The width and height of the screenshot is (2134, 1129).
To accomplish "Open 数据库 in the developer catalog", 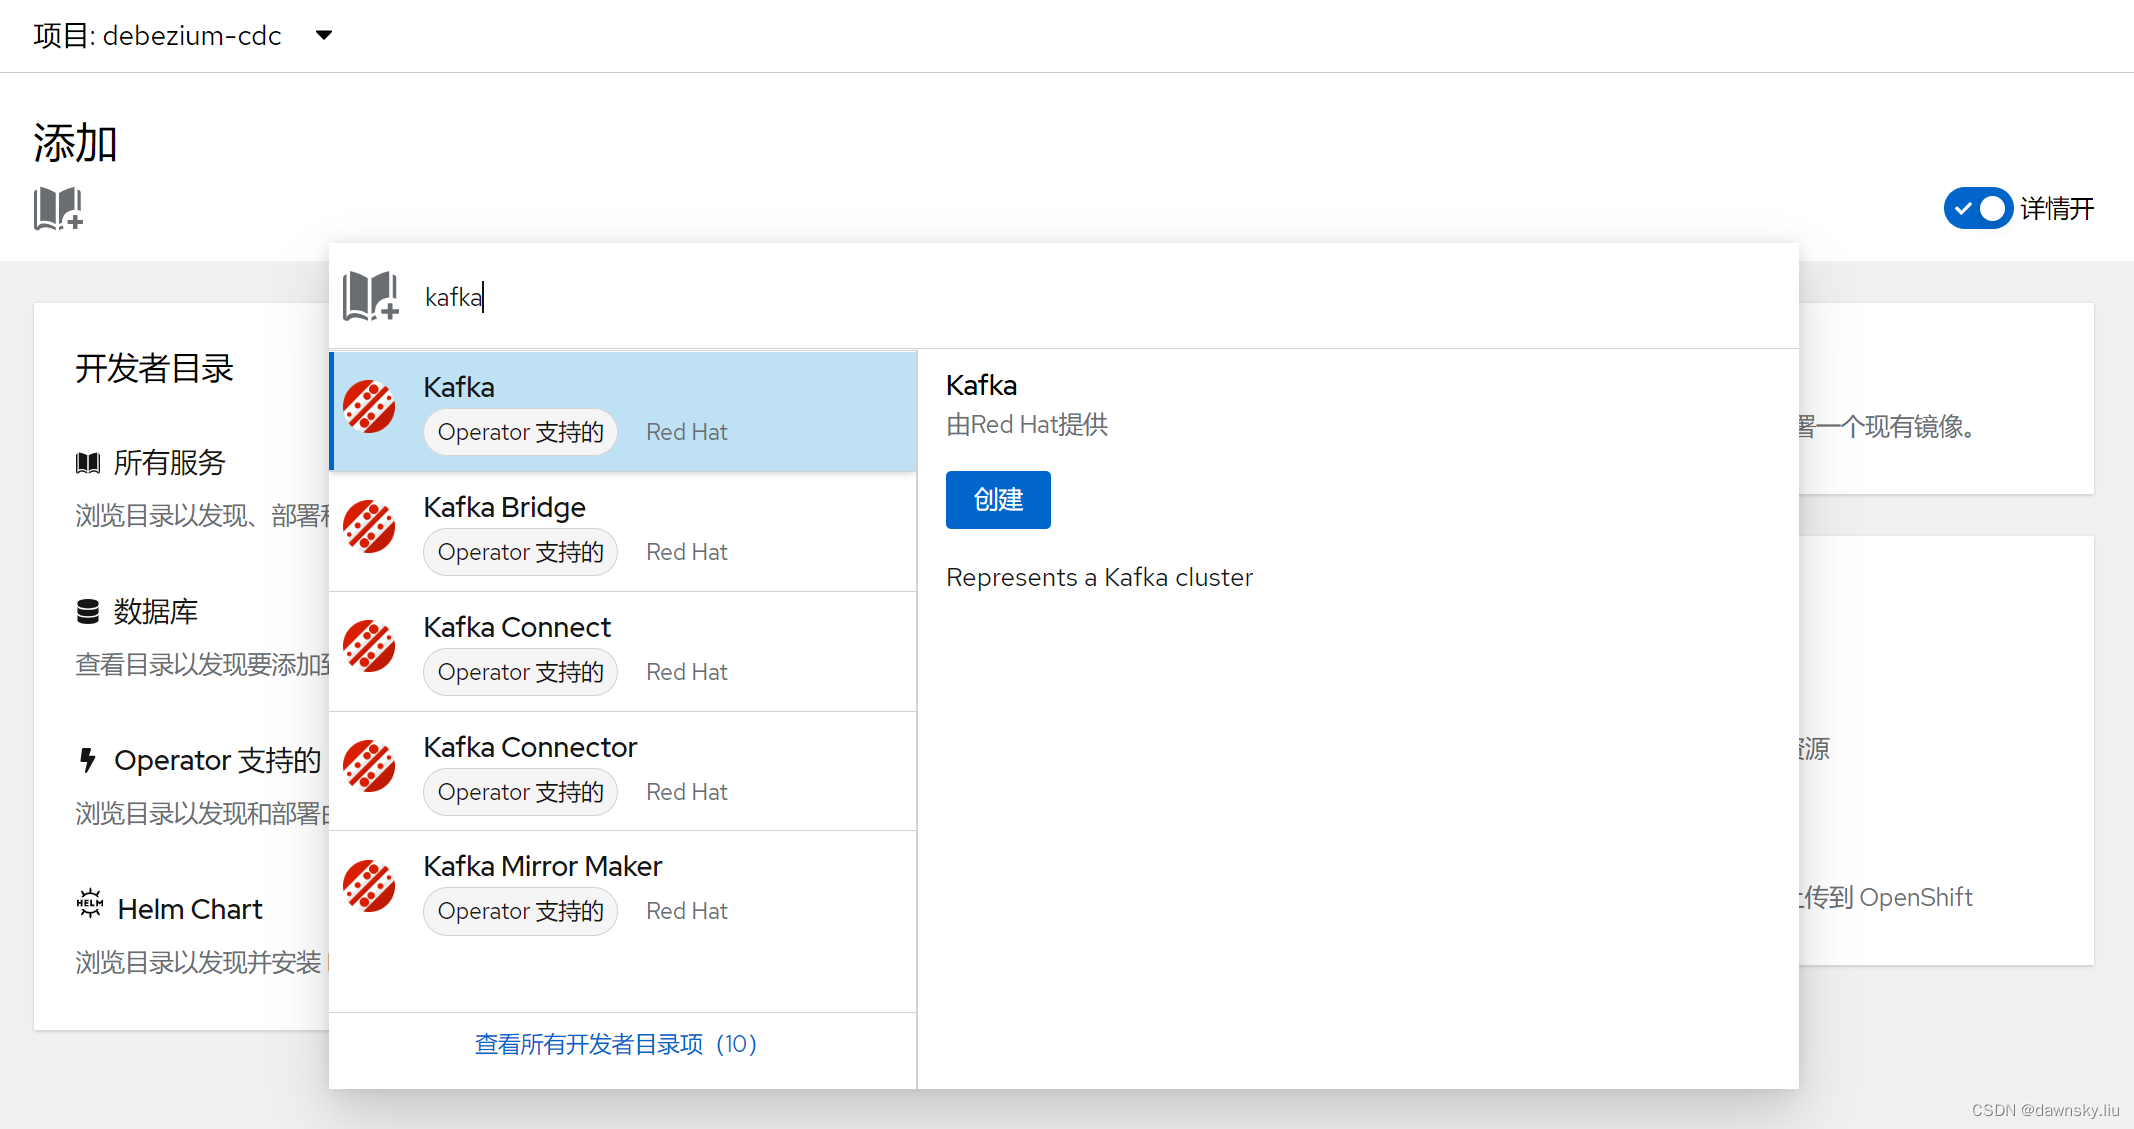I will (x=155, y=611).
